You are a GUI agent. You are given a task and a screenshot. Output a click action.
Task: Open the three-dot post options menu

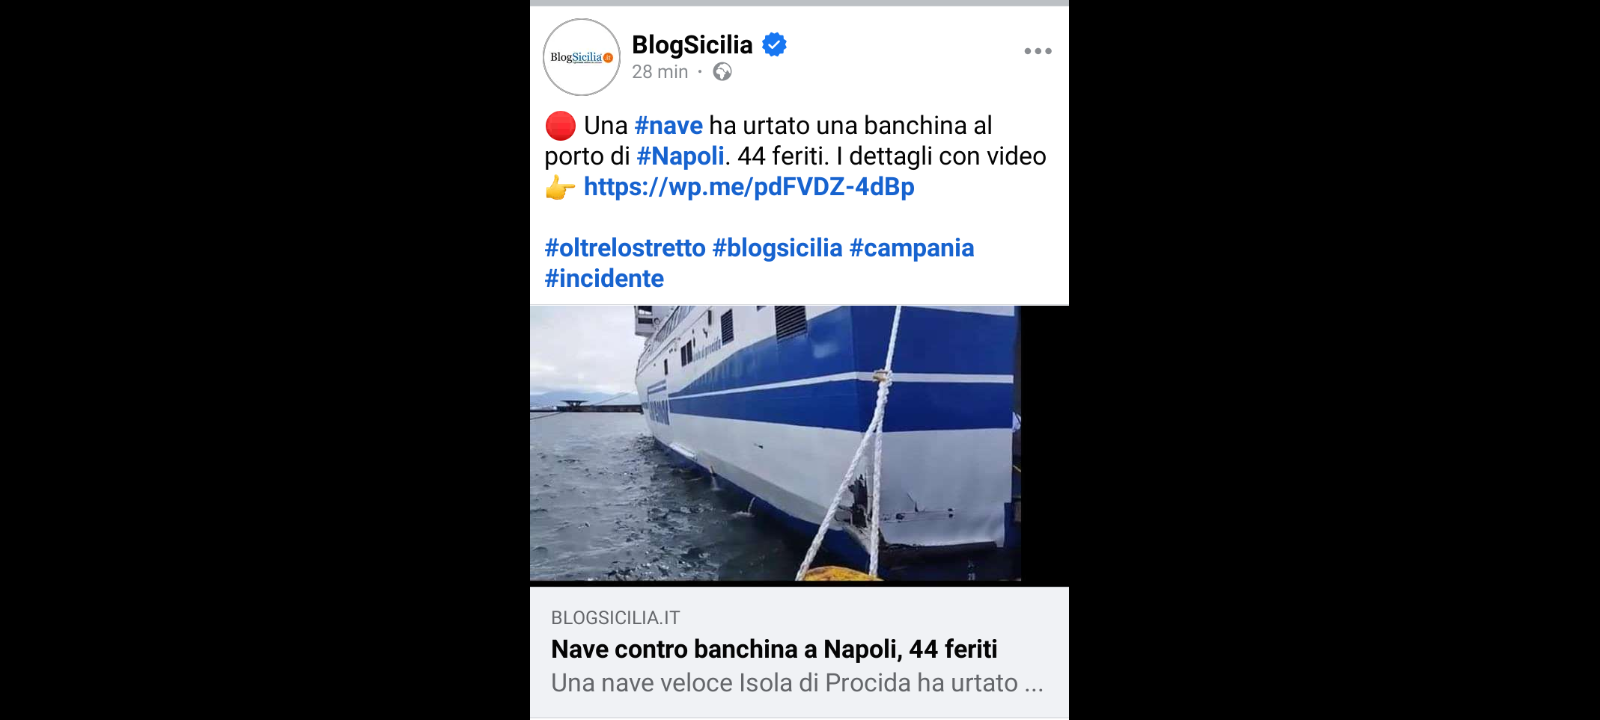click(x=1038, y=51)
